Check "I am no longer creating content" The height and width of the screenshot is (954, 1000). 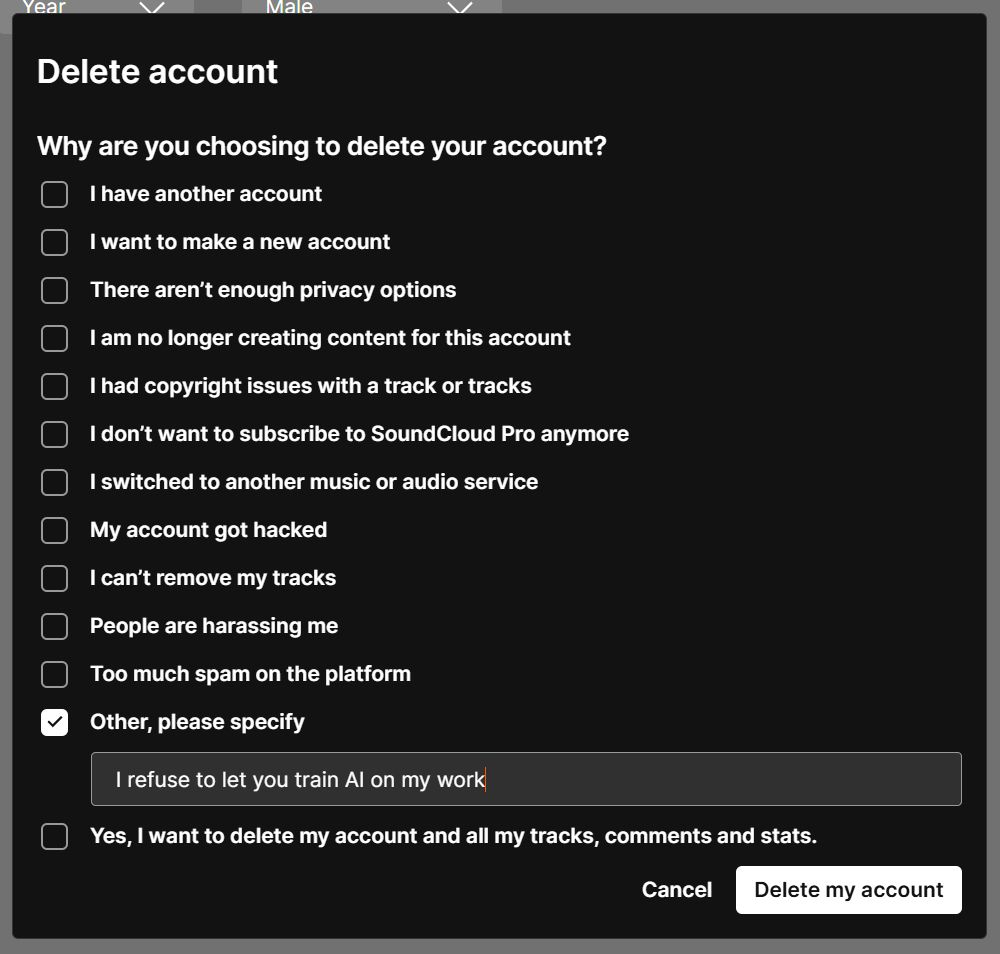pyautogui.click(x=54, y=338)
